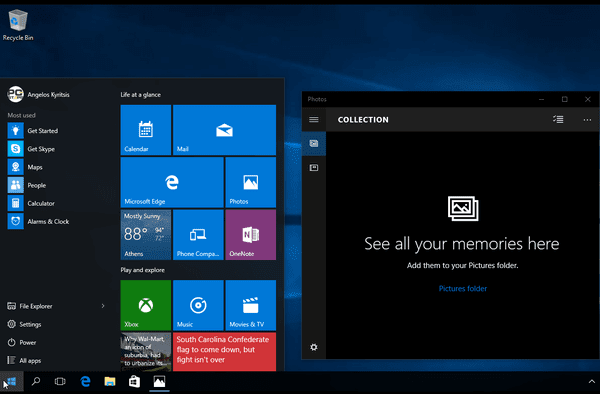
Task: Launch the OneNote tile
Action: click(251, 235)
